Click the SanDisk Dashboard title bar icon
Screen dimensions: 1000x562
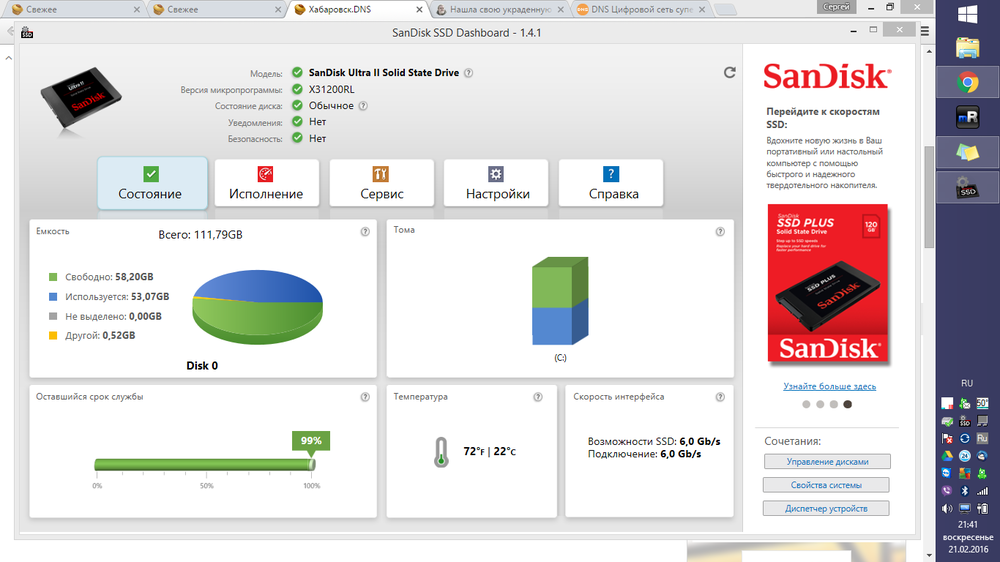[x=27, y=33]
